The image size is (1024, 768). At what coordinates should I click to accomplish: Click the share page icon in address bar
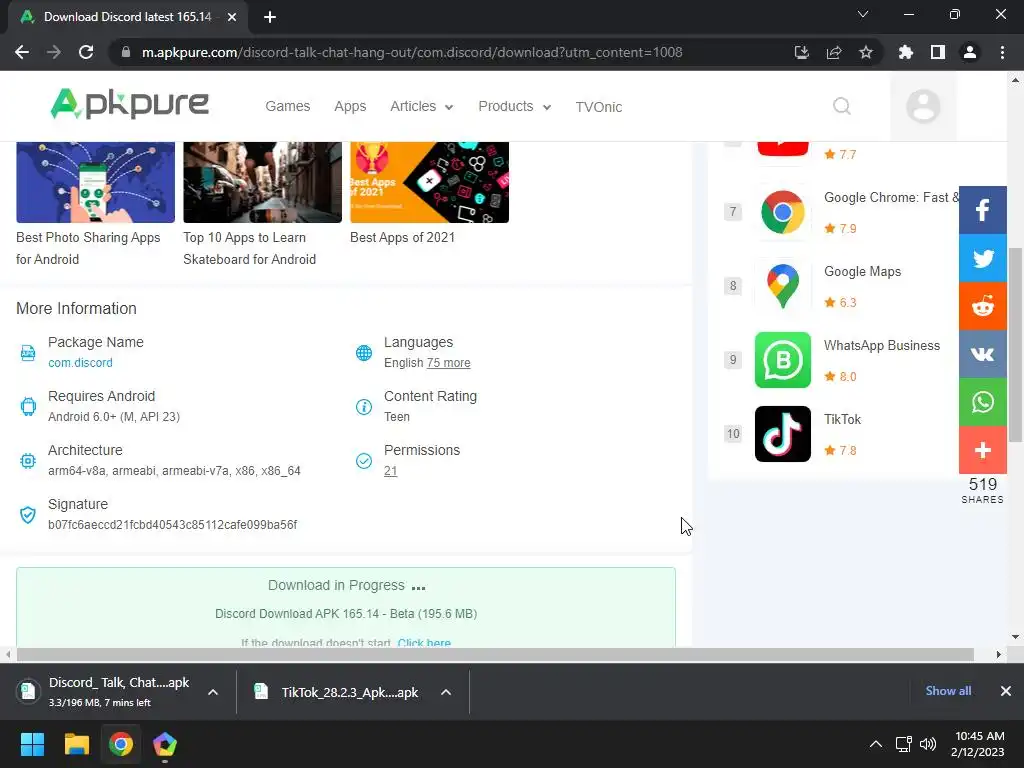[834, 52]
